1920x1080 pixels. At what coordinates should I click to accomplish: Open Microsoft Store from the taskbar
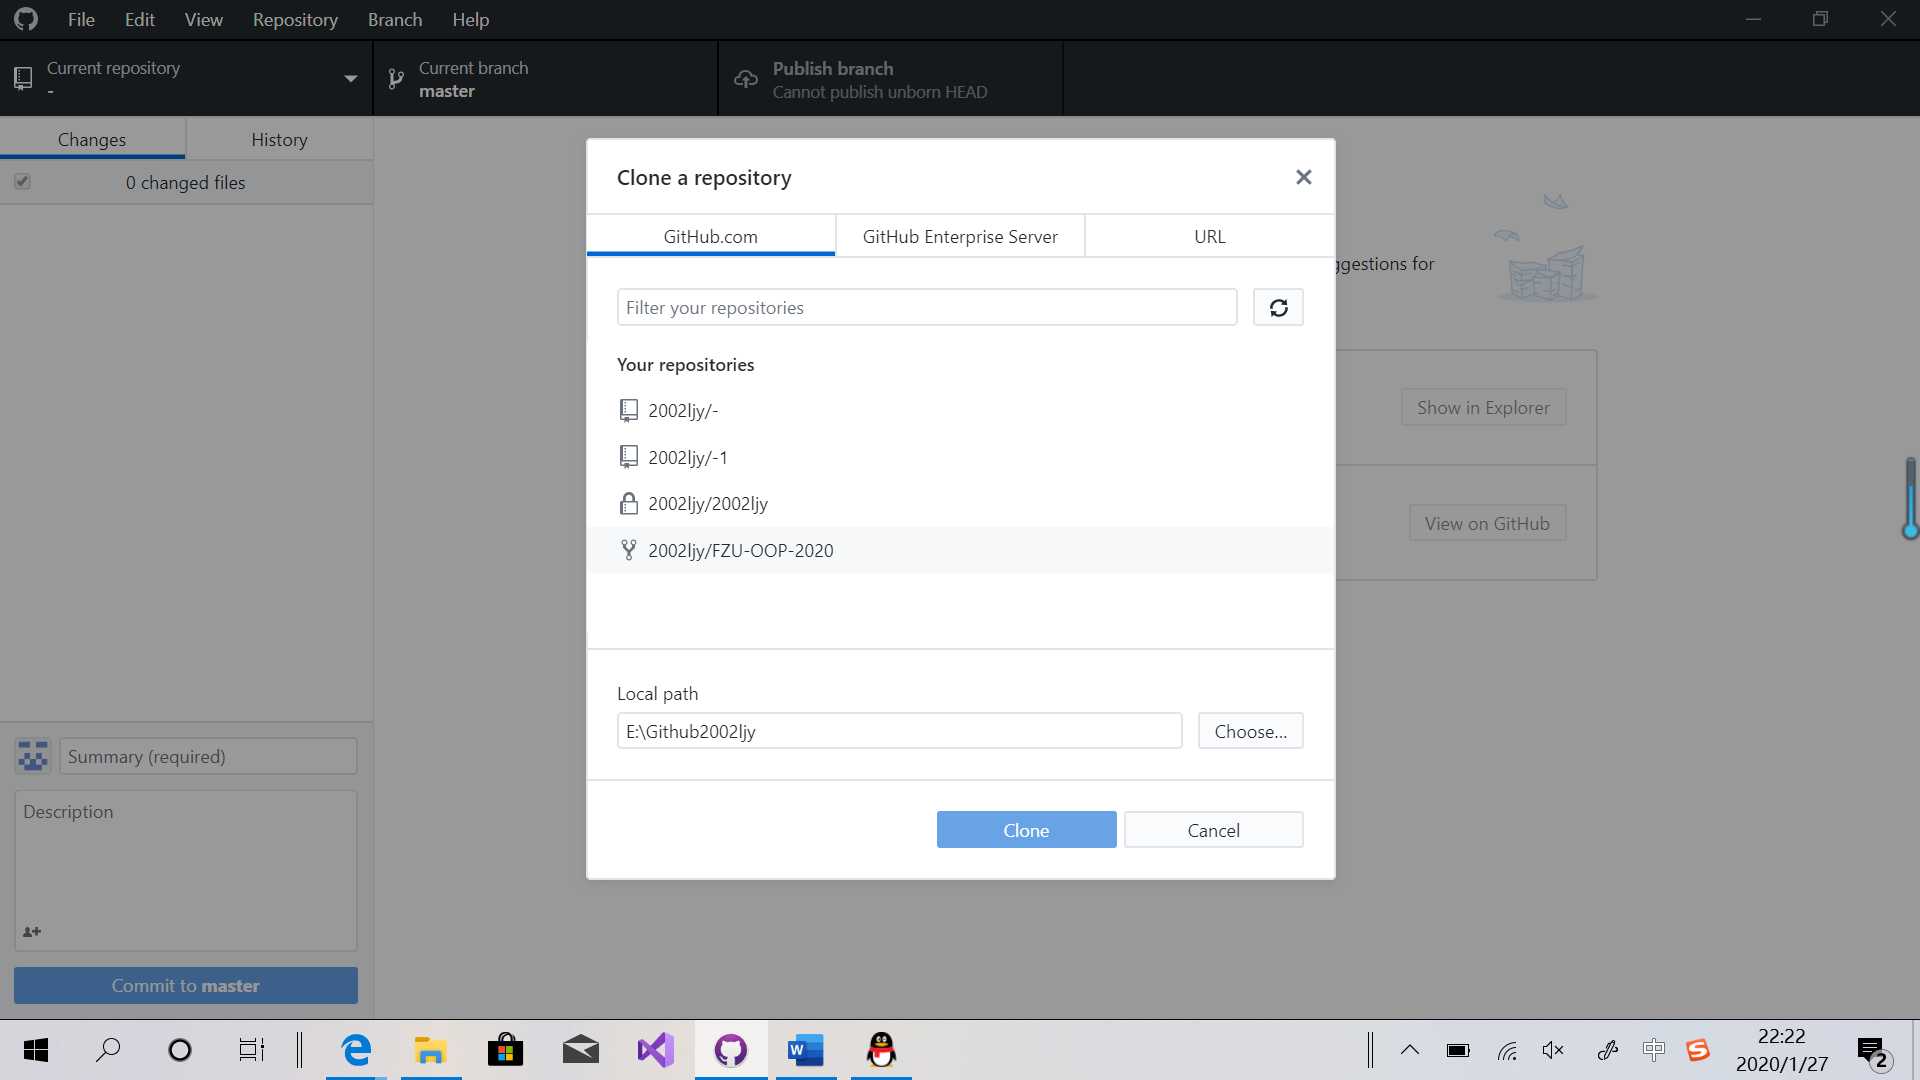506,1050
